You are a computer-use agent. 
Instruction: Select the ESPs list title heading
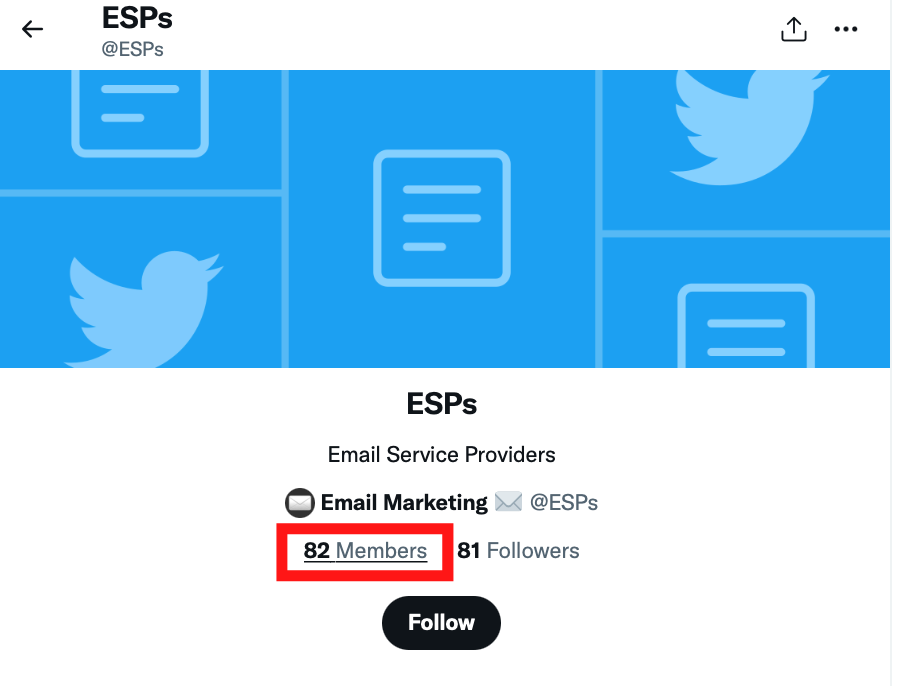point(441,403)
